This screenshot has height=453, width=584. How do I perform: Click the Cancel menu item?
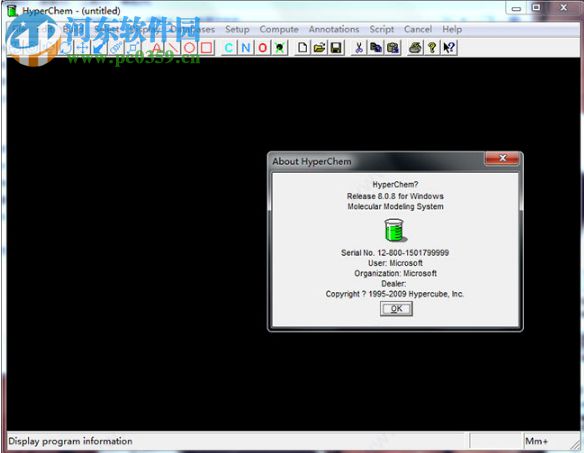(x=418, y=29)
